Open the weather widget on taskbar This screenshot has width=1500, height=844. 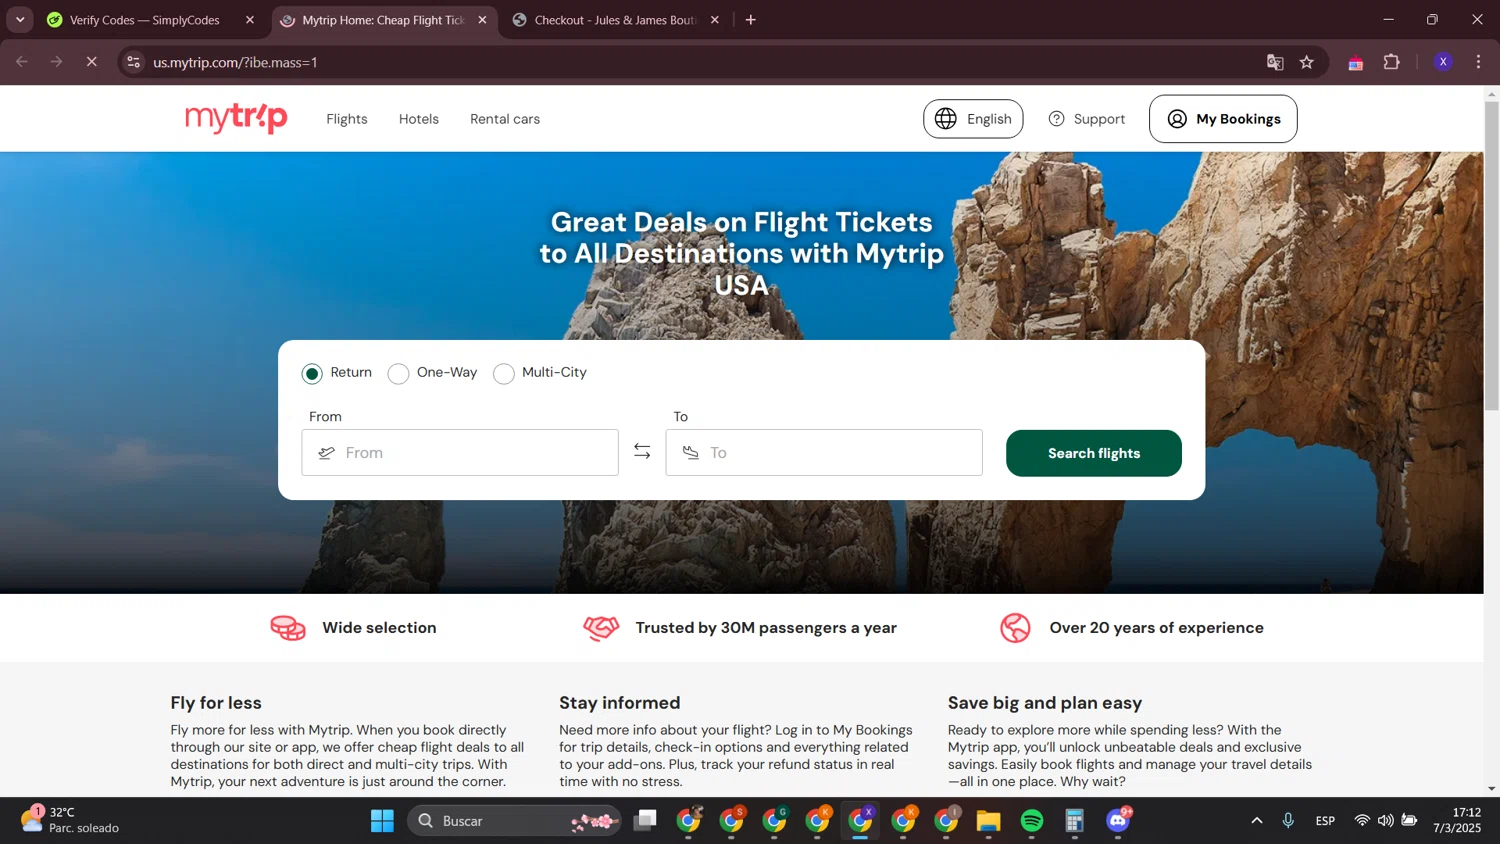tap(70, 820)
